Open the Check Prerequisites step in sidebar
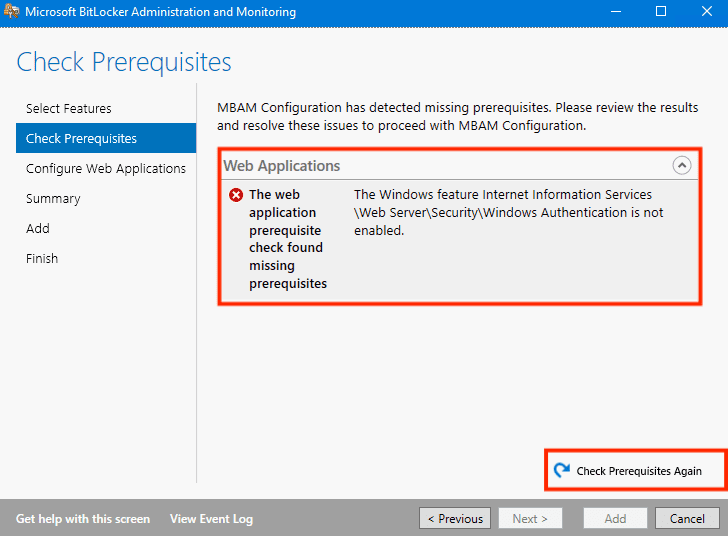728x536 pixels. 106,138
